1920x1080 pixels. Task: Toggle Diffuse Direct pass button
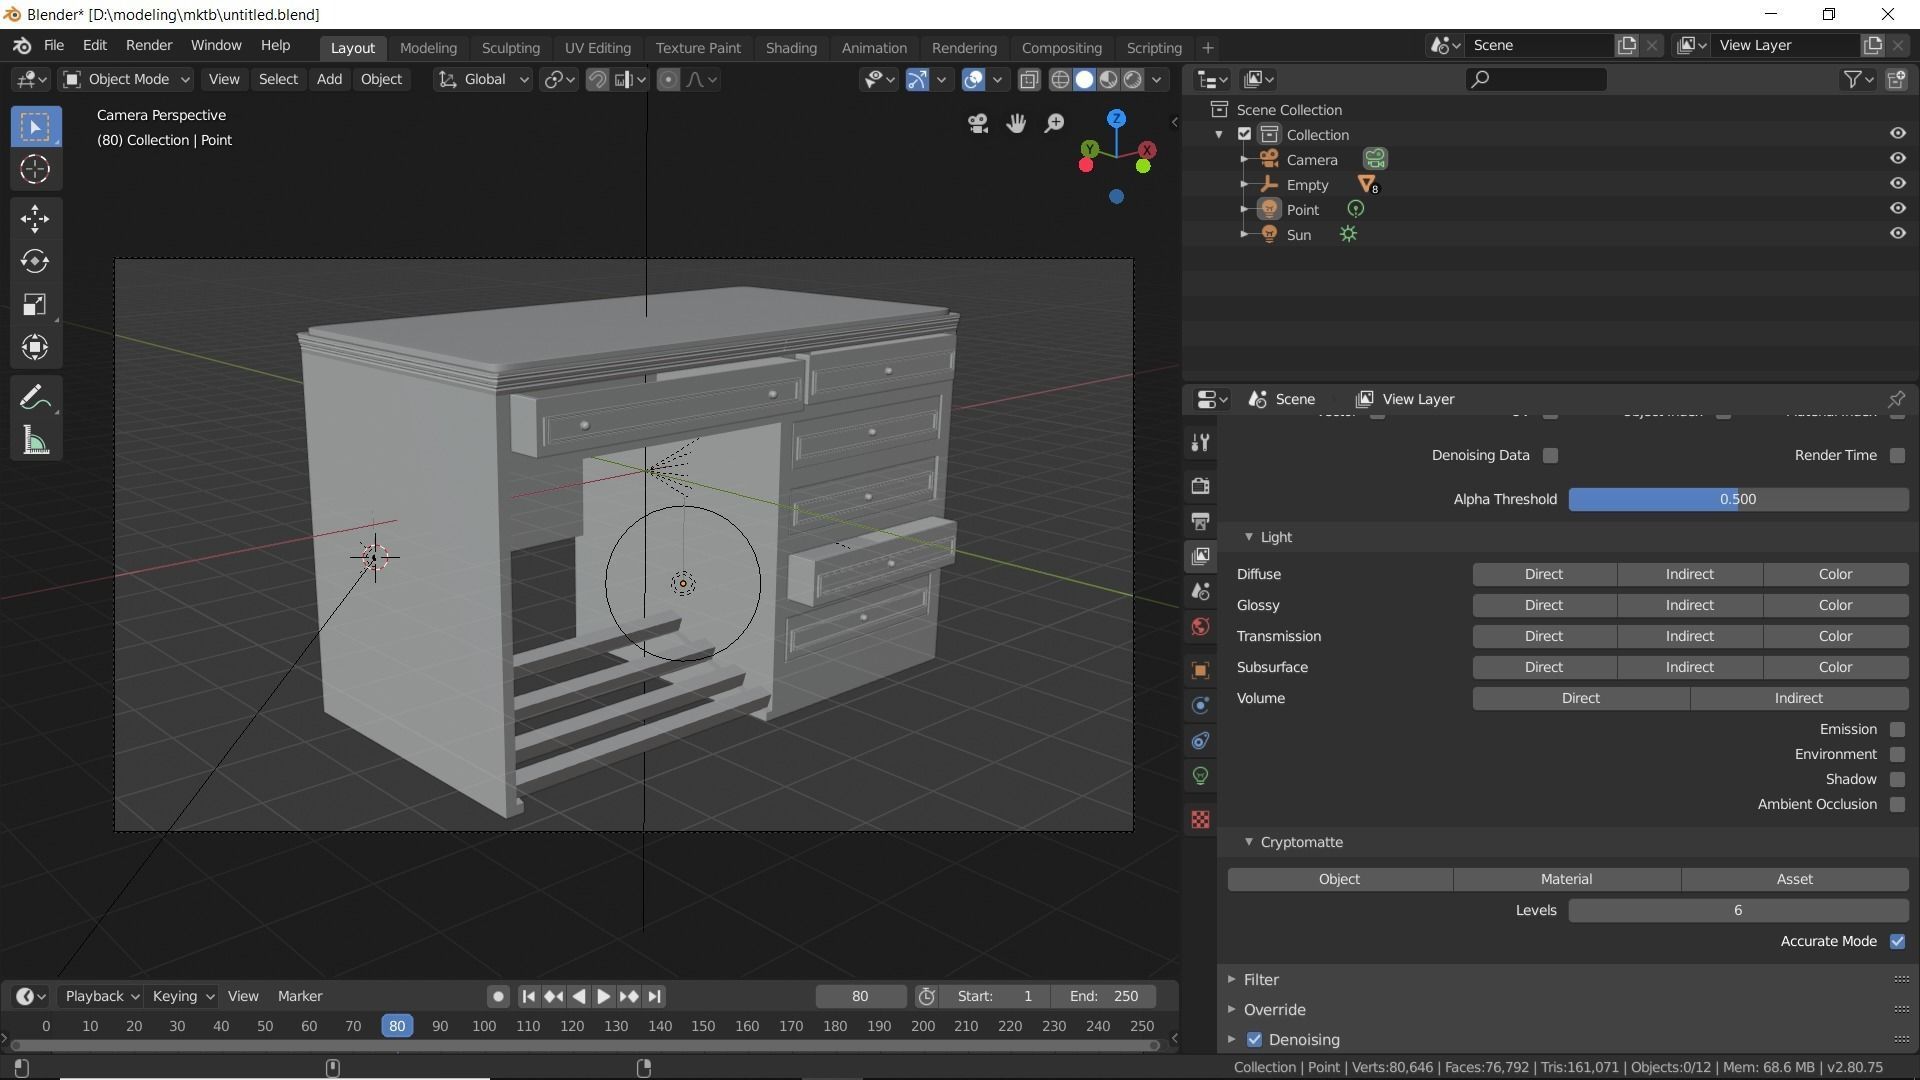pyautogui.click(x=1544, y=574)
